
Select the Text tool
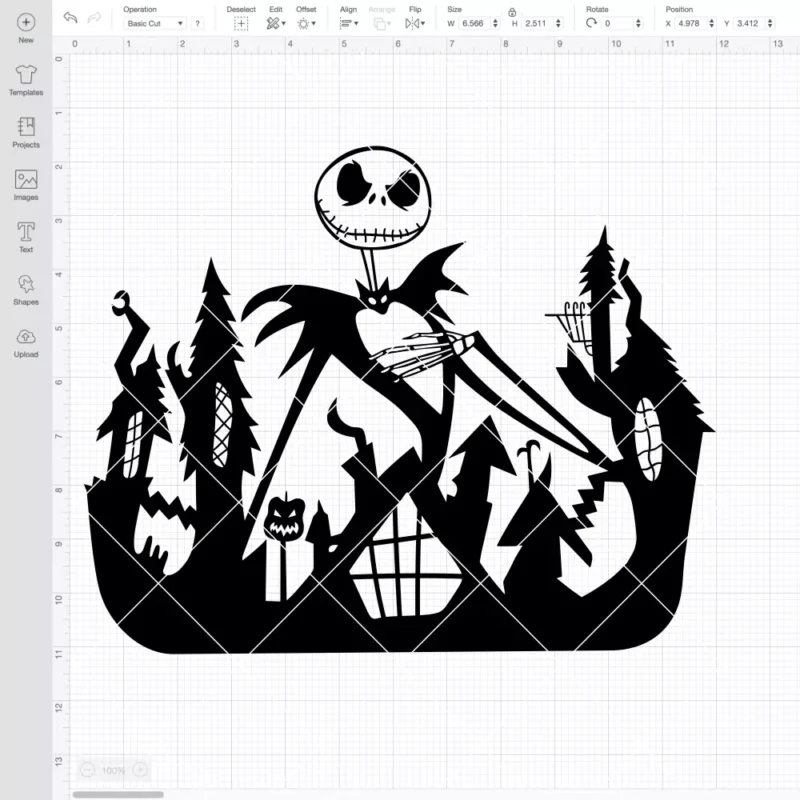(x=26, y=238)
